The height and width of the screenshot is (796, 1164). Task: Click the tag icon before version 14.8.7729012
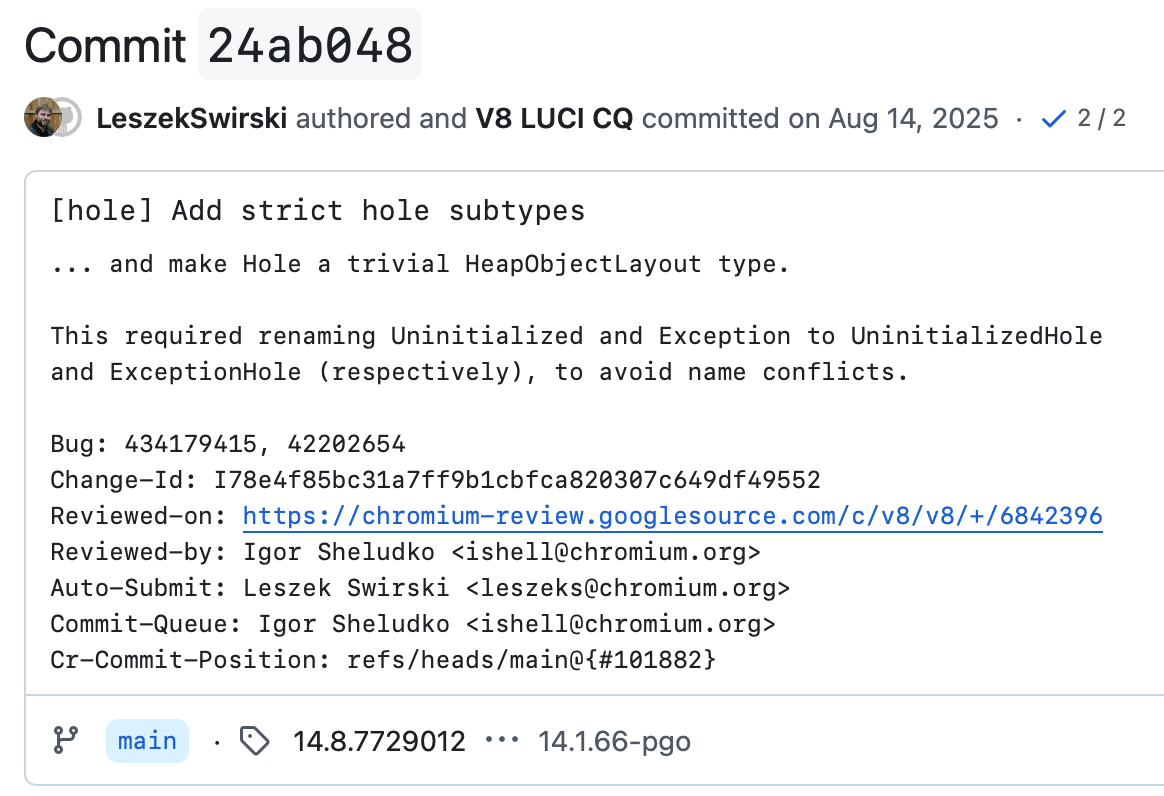256,741
